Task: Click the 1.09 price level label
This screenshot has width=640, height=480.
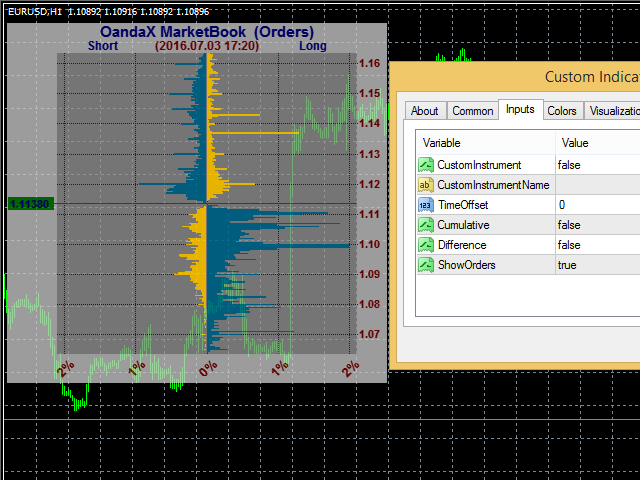Action: point(369,274)
